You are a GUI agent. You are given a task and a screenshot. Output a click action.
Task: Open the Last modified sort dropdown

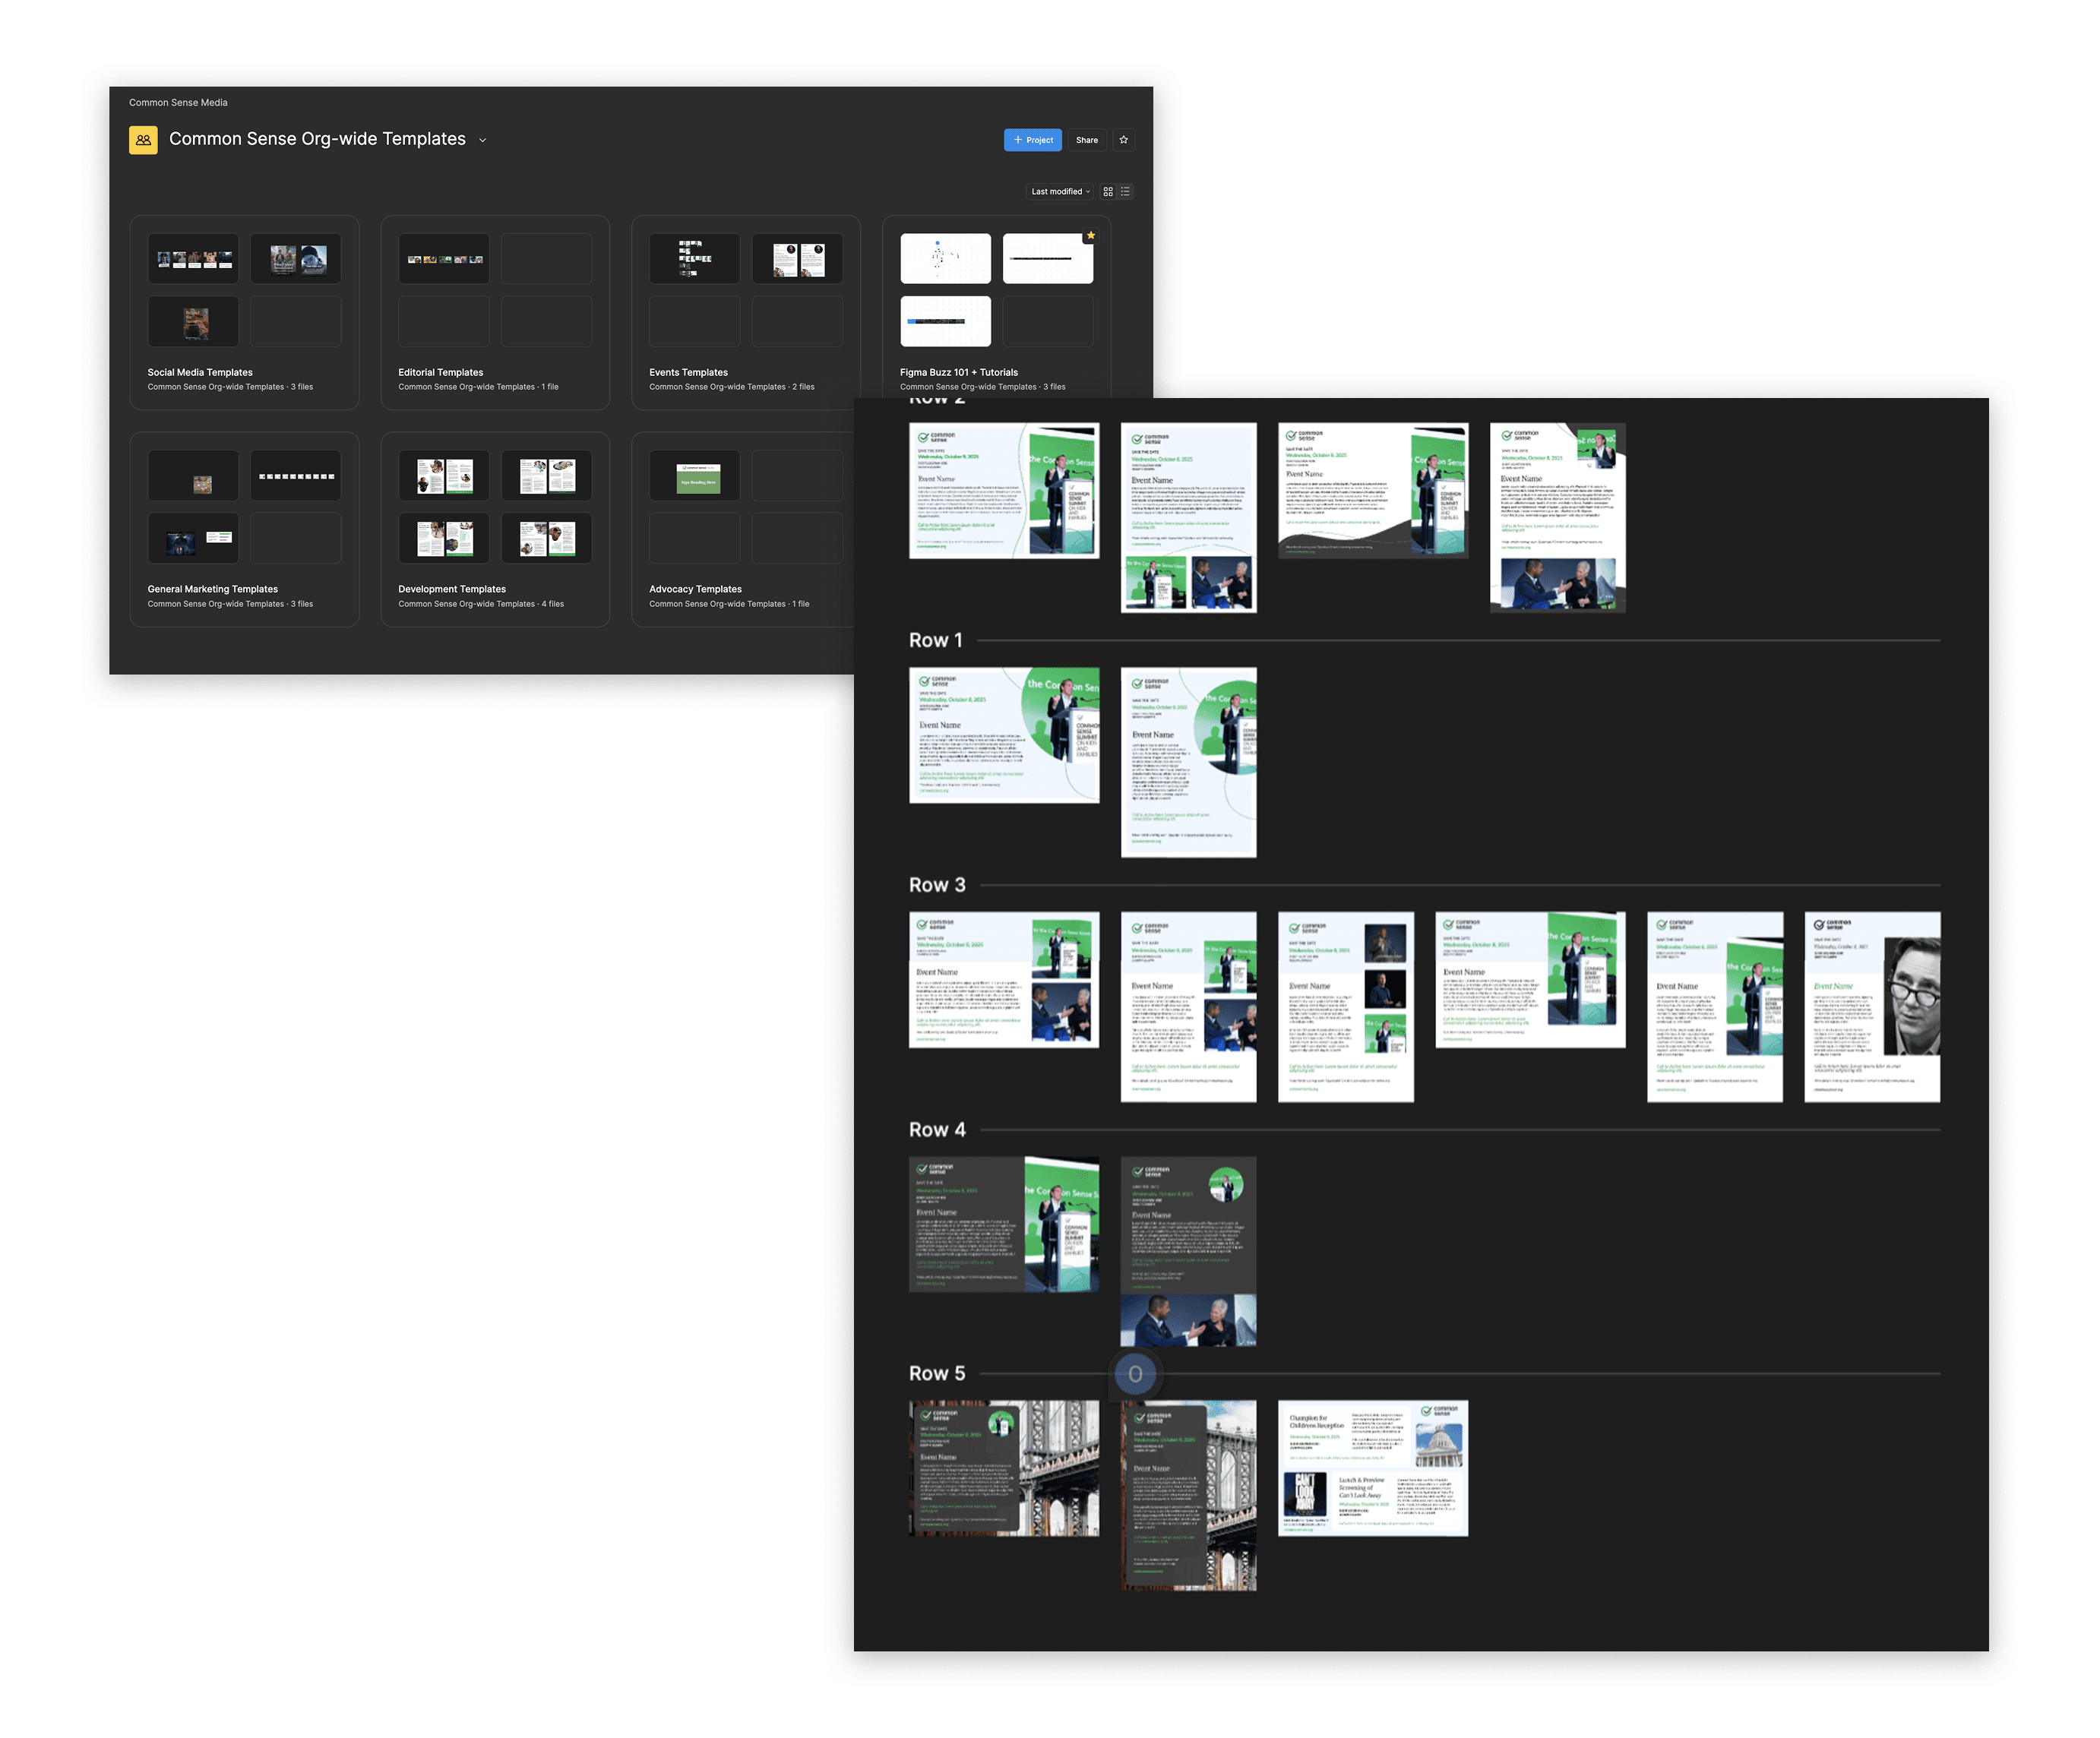click(x=1060, y=192)
